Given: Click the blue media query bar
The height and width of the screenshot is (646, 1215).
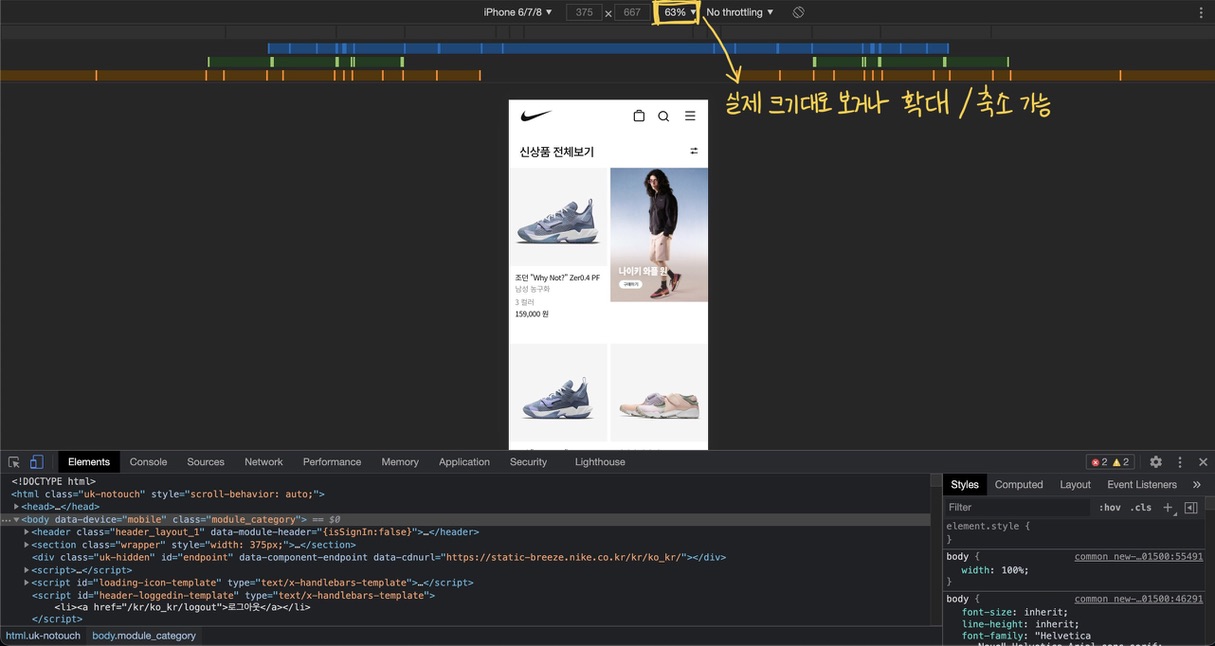Looking at the screenshot, I should [608, 48].
